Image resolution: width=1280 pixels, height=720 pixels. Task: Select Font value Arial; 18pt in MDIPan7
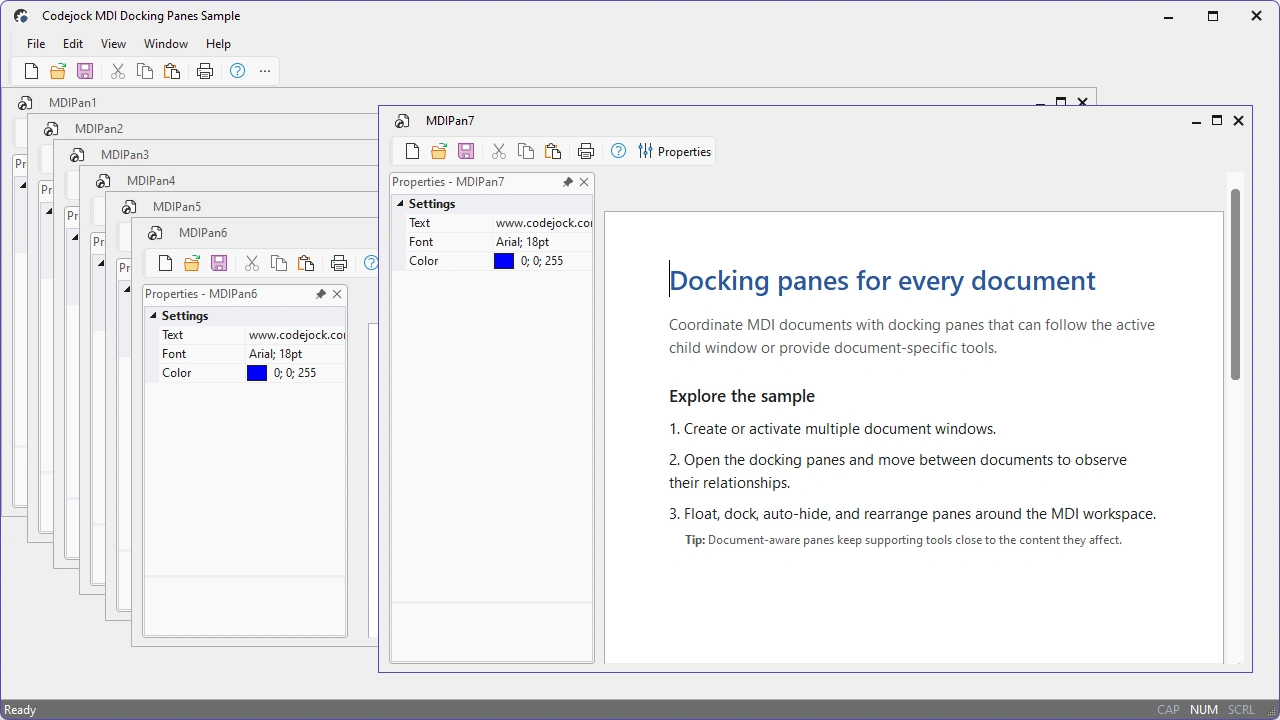coord(543,242)
